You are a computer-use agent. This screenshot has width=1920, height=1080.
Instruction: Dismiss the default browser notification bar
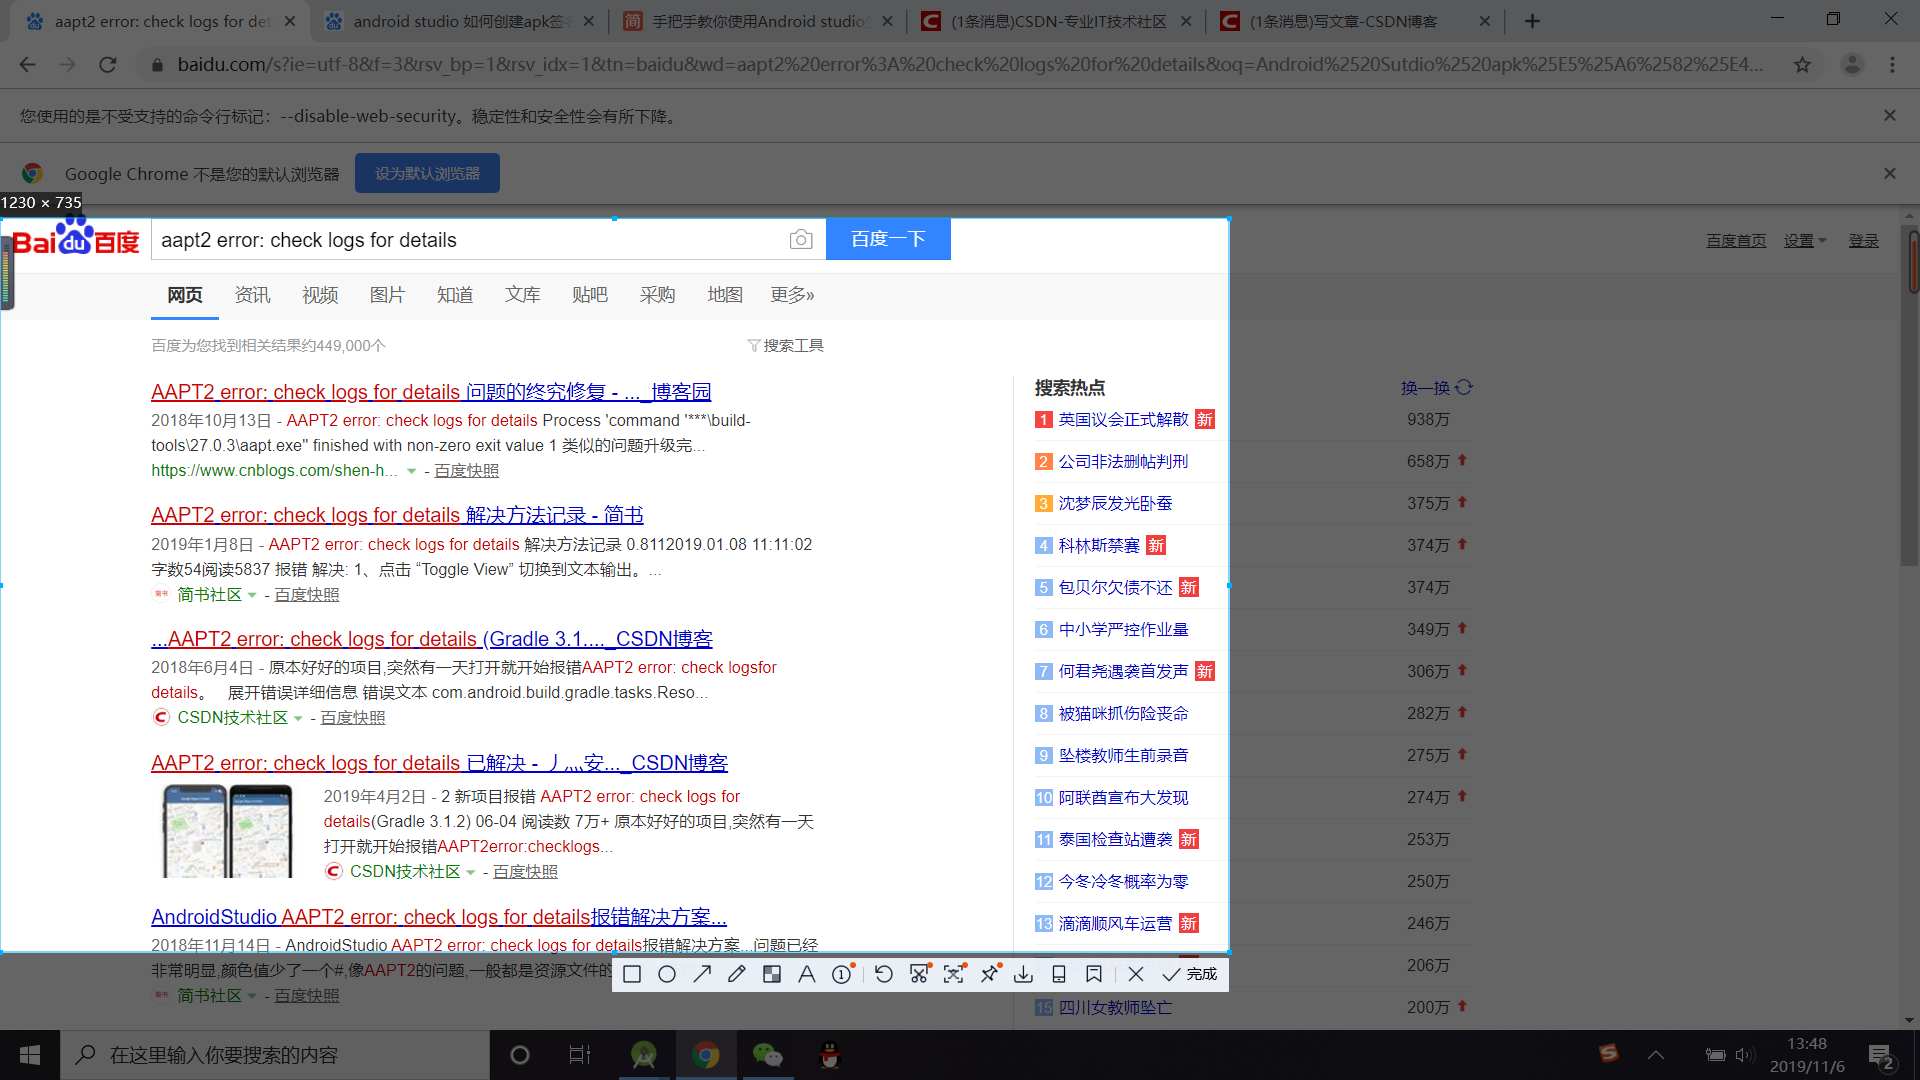(x=1889, y=173)
